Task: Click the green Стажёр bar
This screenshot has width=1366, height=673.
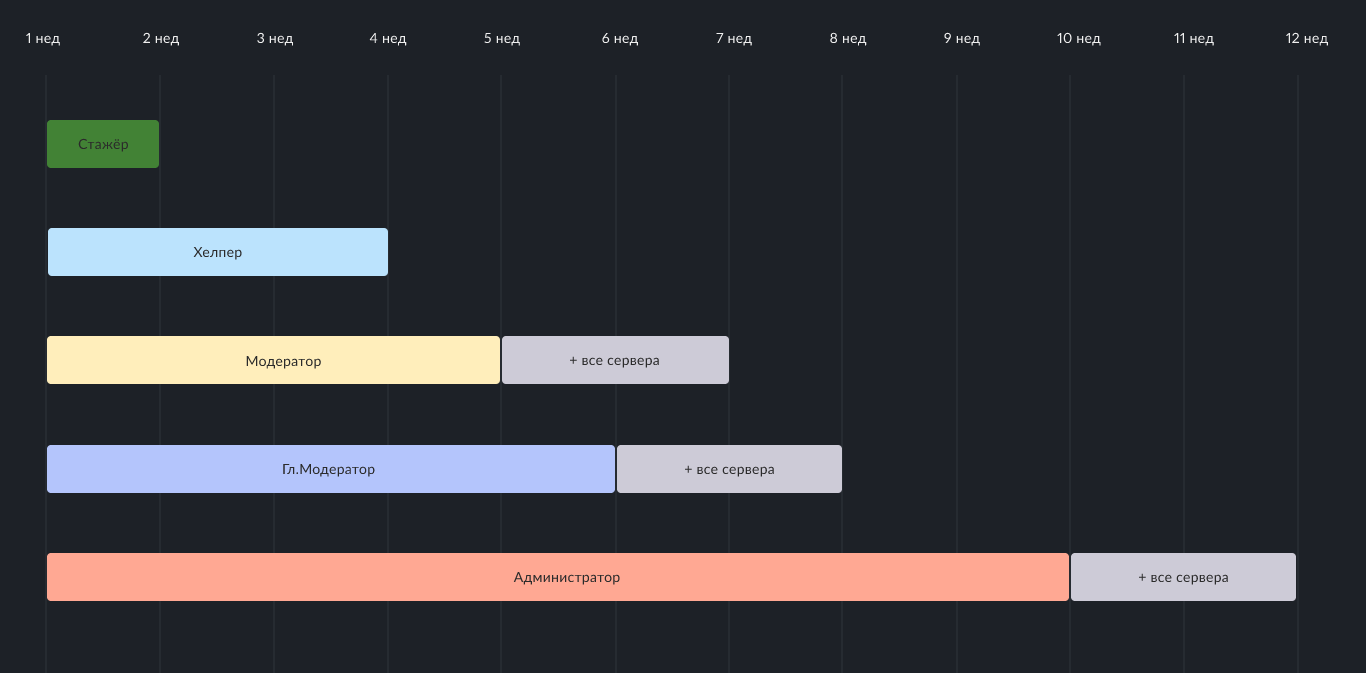Action: [x=103, y=144]
